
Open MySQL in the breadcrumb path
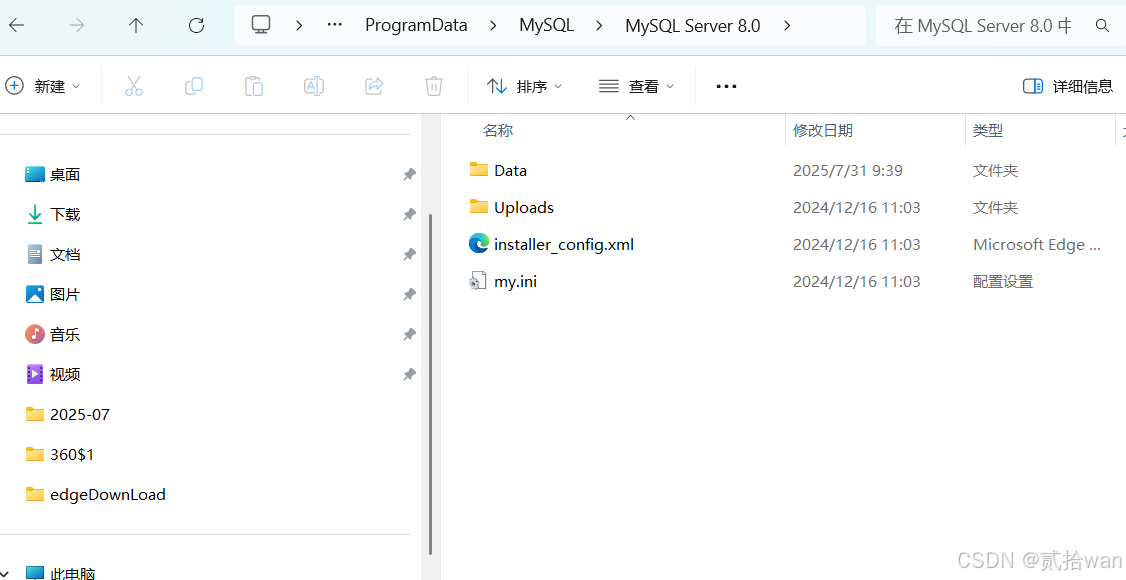[546, 26]
